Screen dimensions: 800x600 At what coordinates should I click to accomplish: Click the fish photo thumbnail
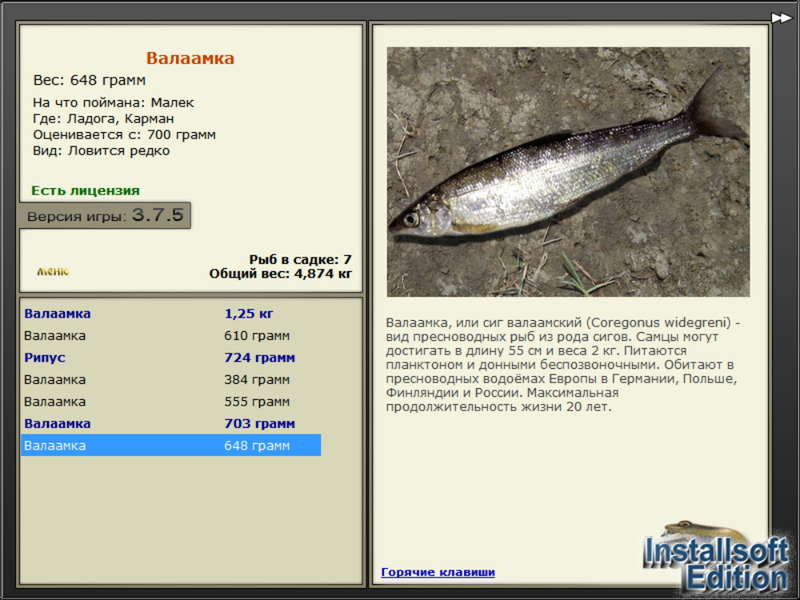click(568, 172)
